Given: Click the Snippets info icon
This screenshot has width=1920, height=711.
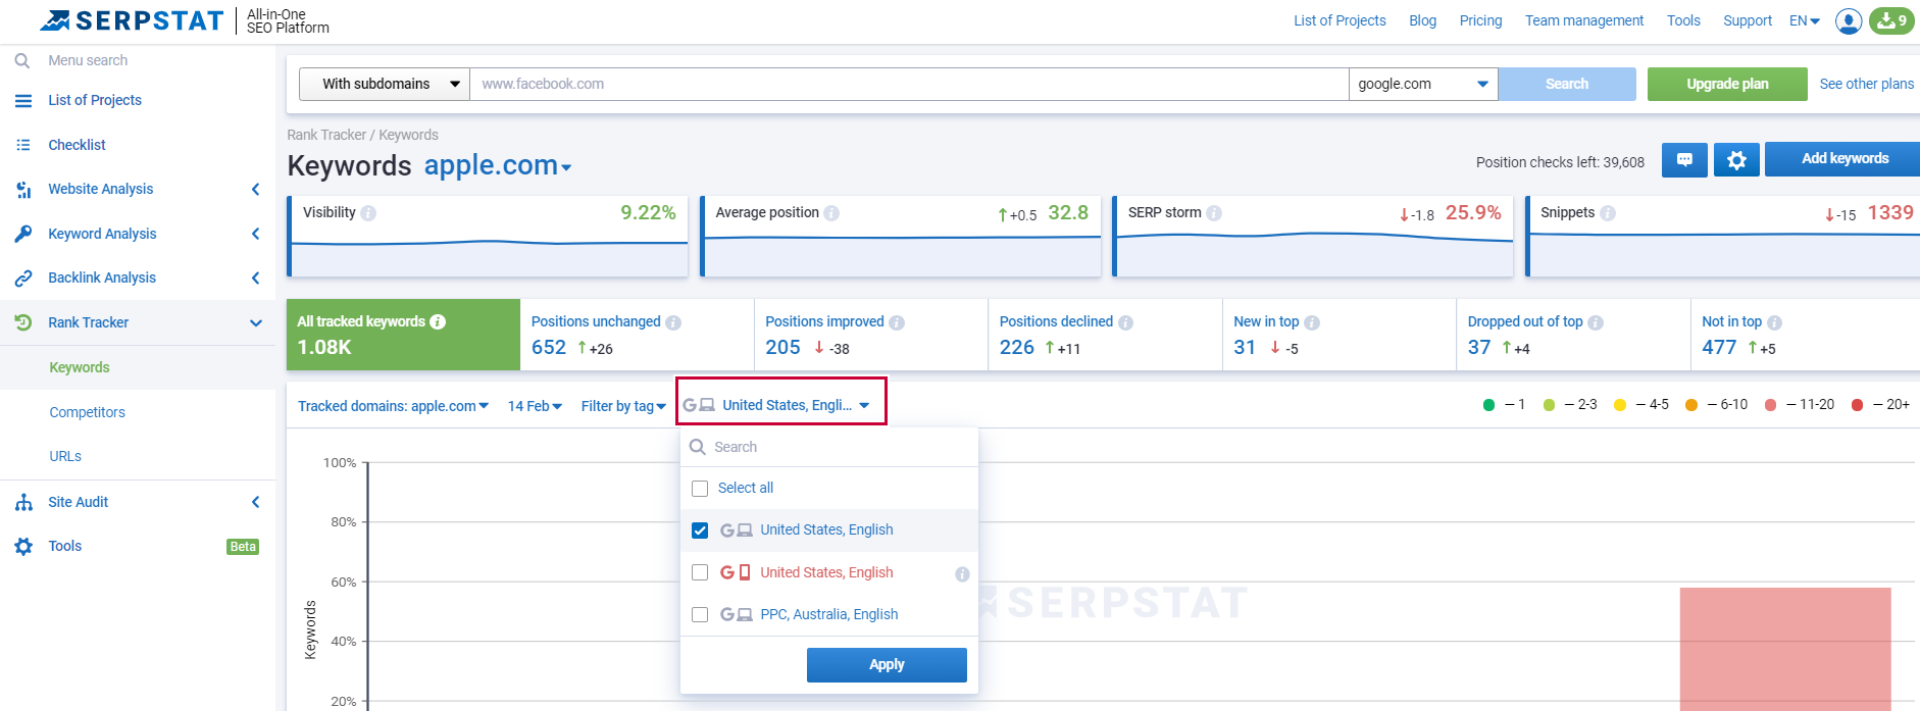Looking at the screenshot, I should (1607, 213).
